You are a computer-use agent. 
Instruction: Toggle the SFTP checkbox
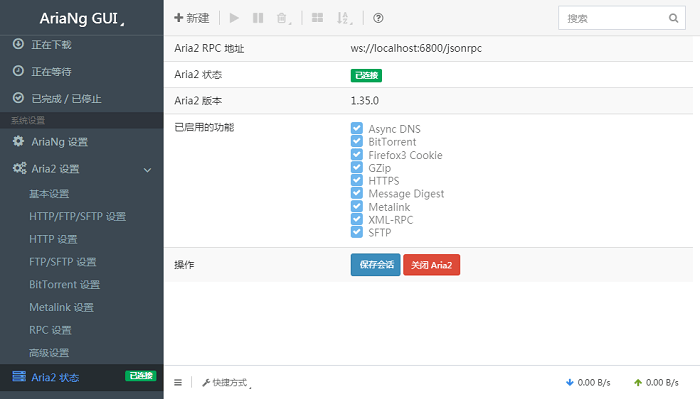coord(357,232)
